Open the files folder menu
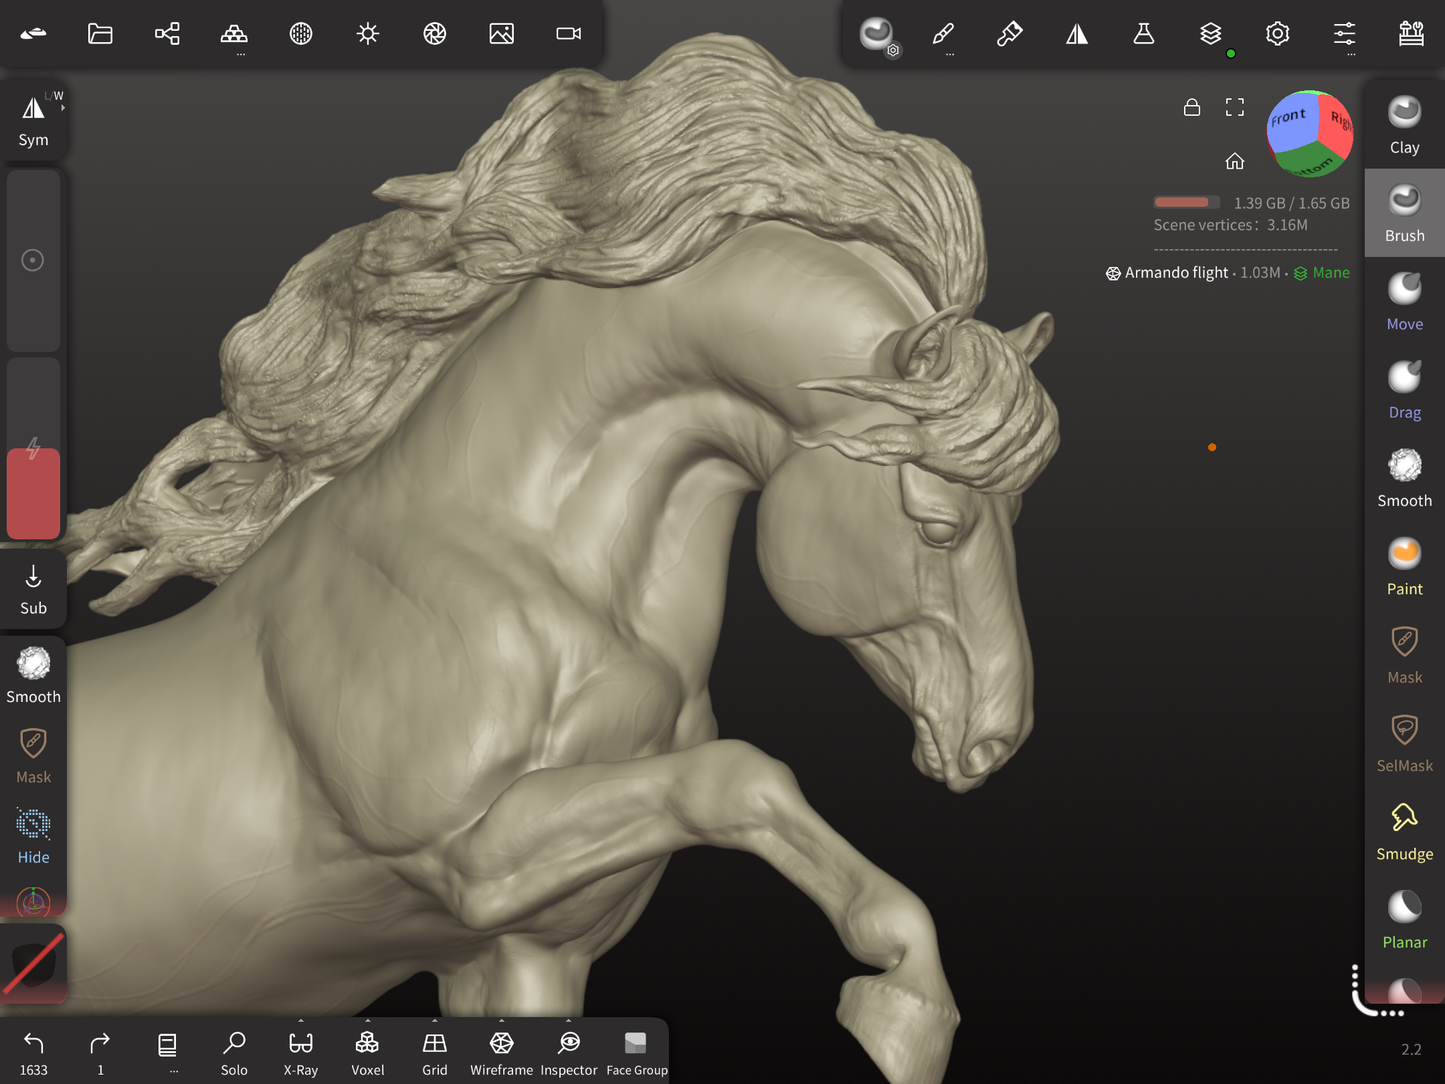Image resolution: width=1445 pixels, height=1084 pixels. coord(100,34)
